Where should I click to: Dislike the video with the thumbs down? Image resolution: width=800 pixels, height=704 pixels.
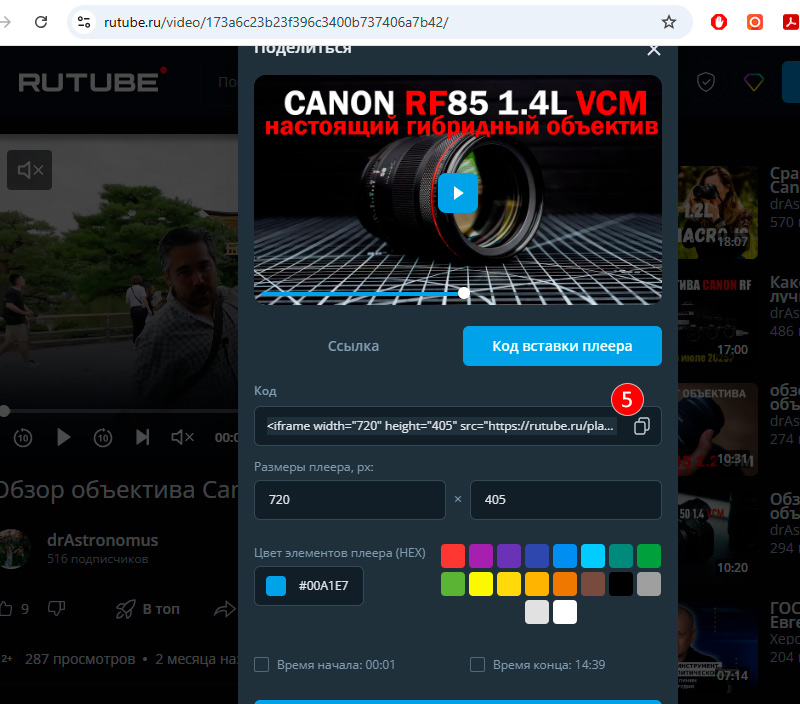coord(57,608)
